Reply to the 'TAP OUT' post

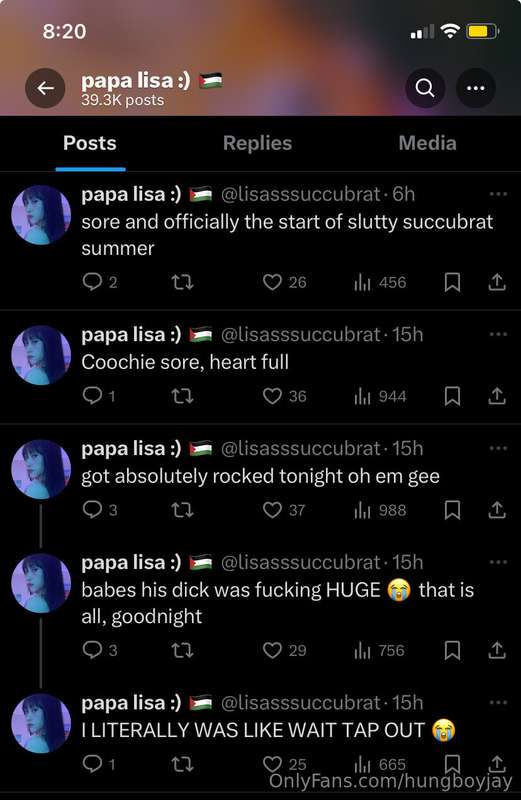pos(98,764)
